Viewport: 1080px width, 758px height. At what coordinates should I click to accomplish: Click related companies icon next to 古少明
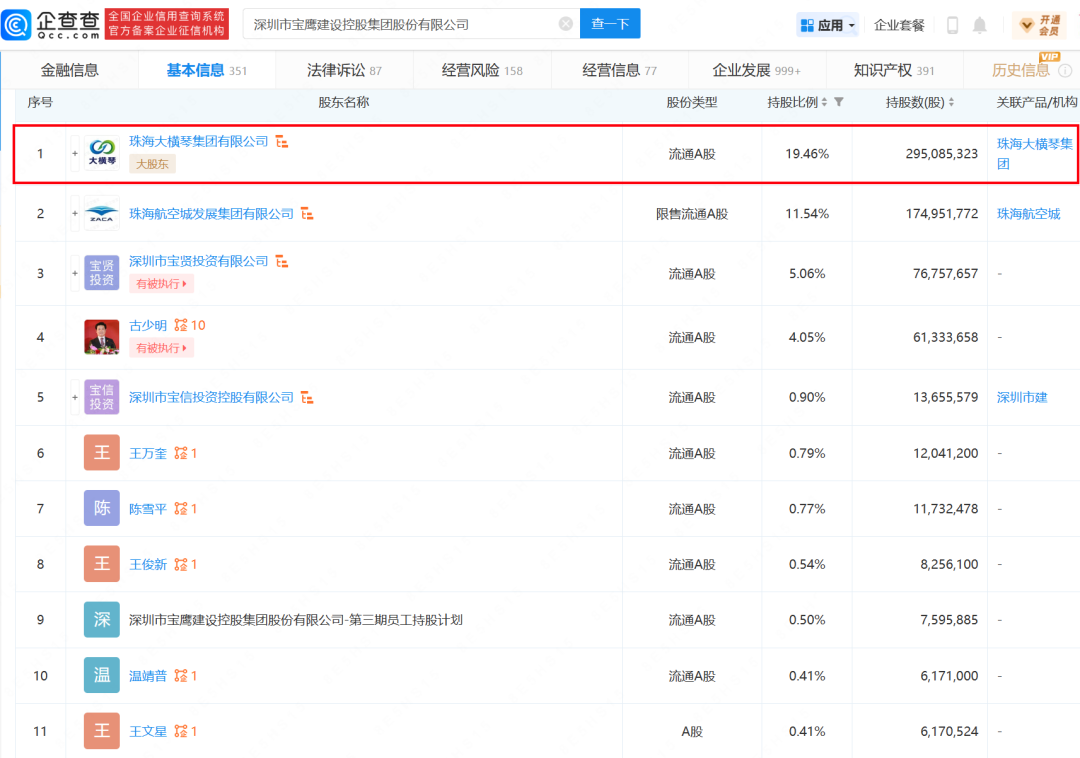pyautogui.click(x=181, y=326)
